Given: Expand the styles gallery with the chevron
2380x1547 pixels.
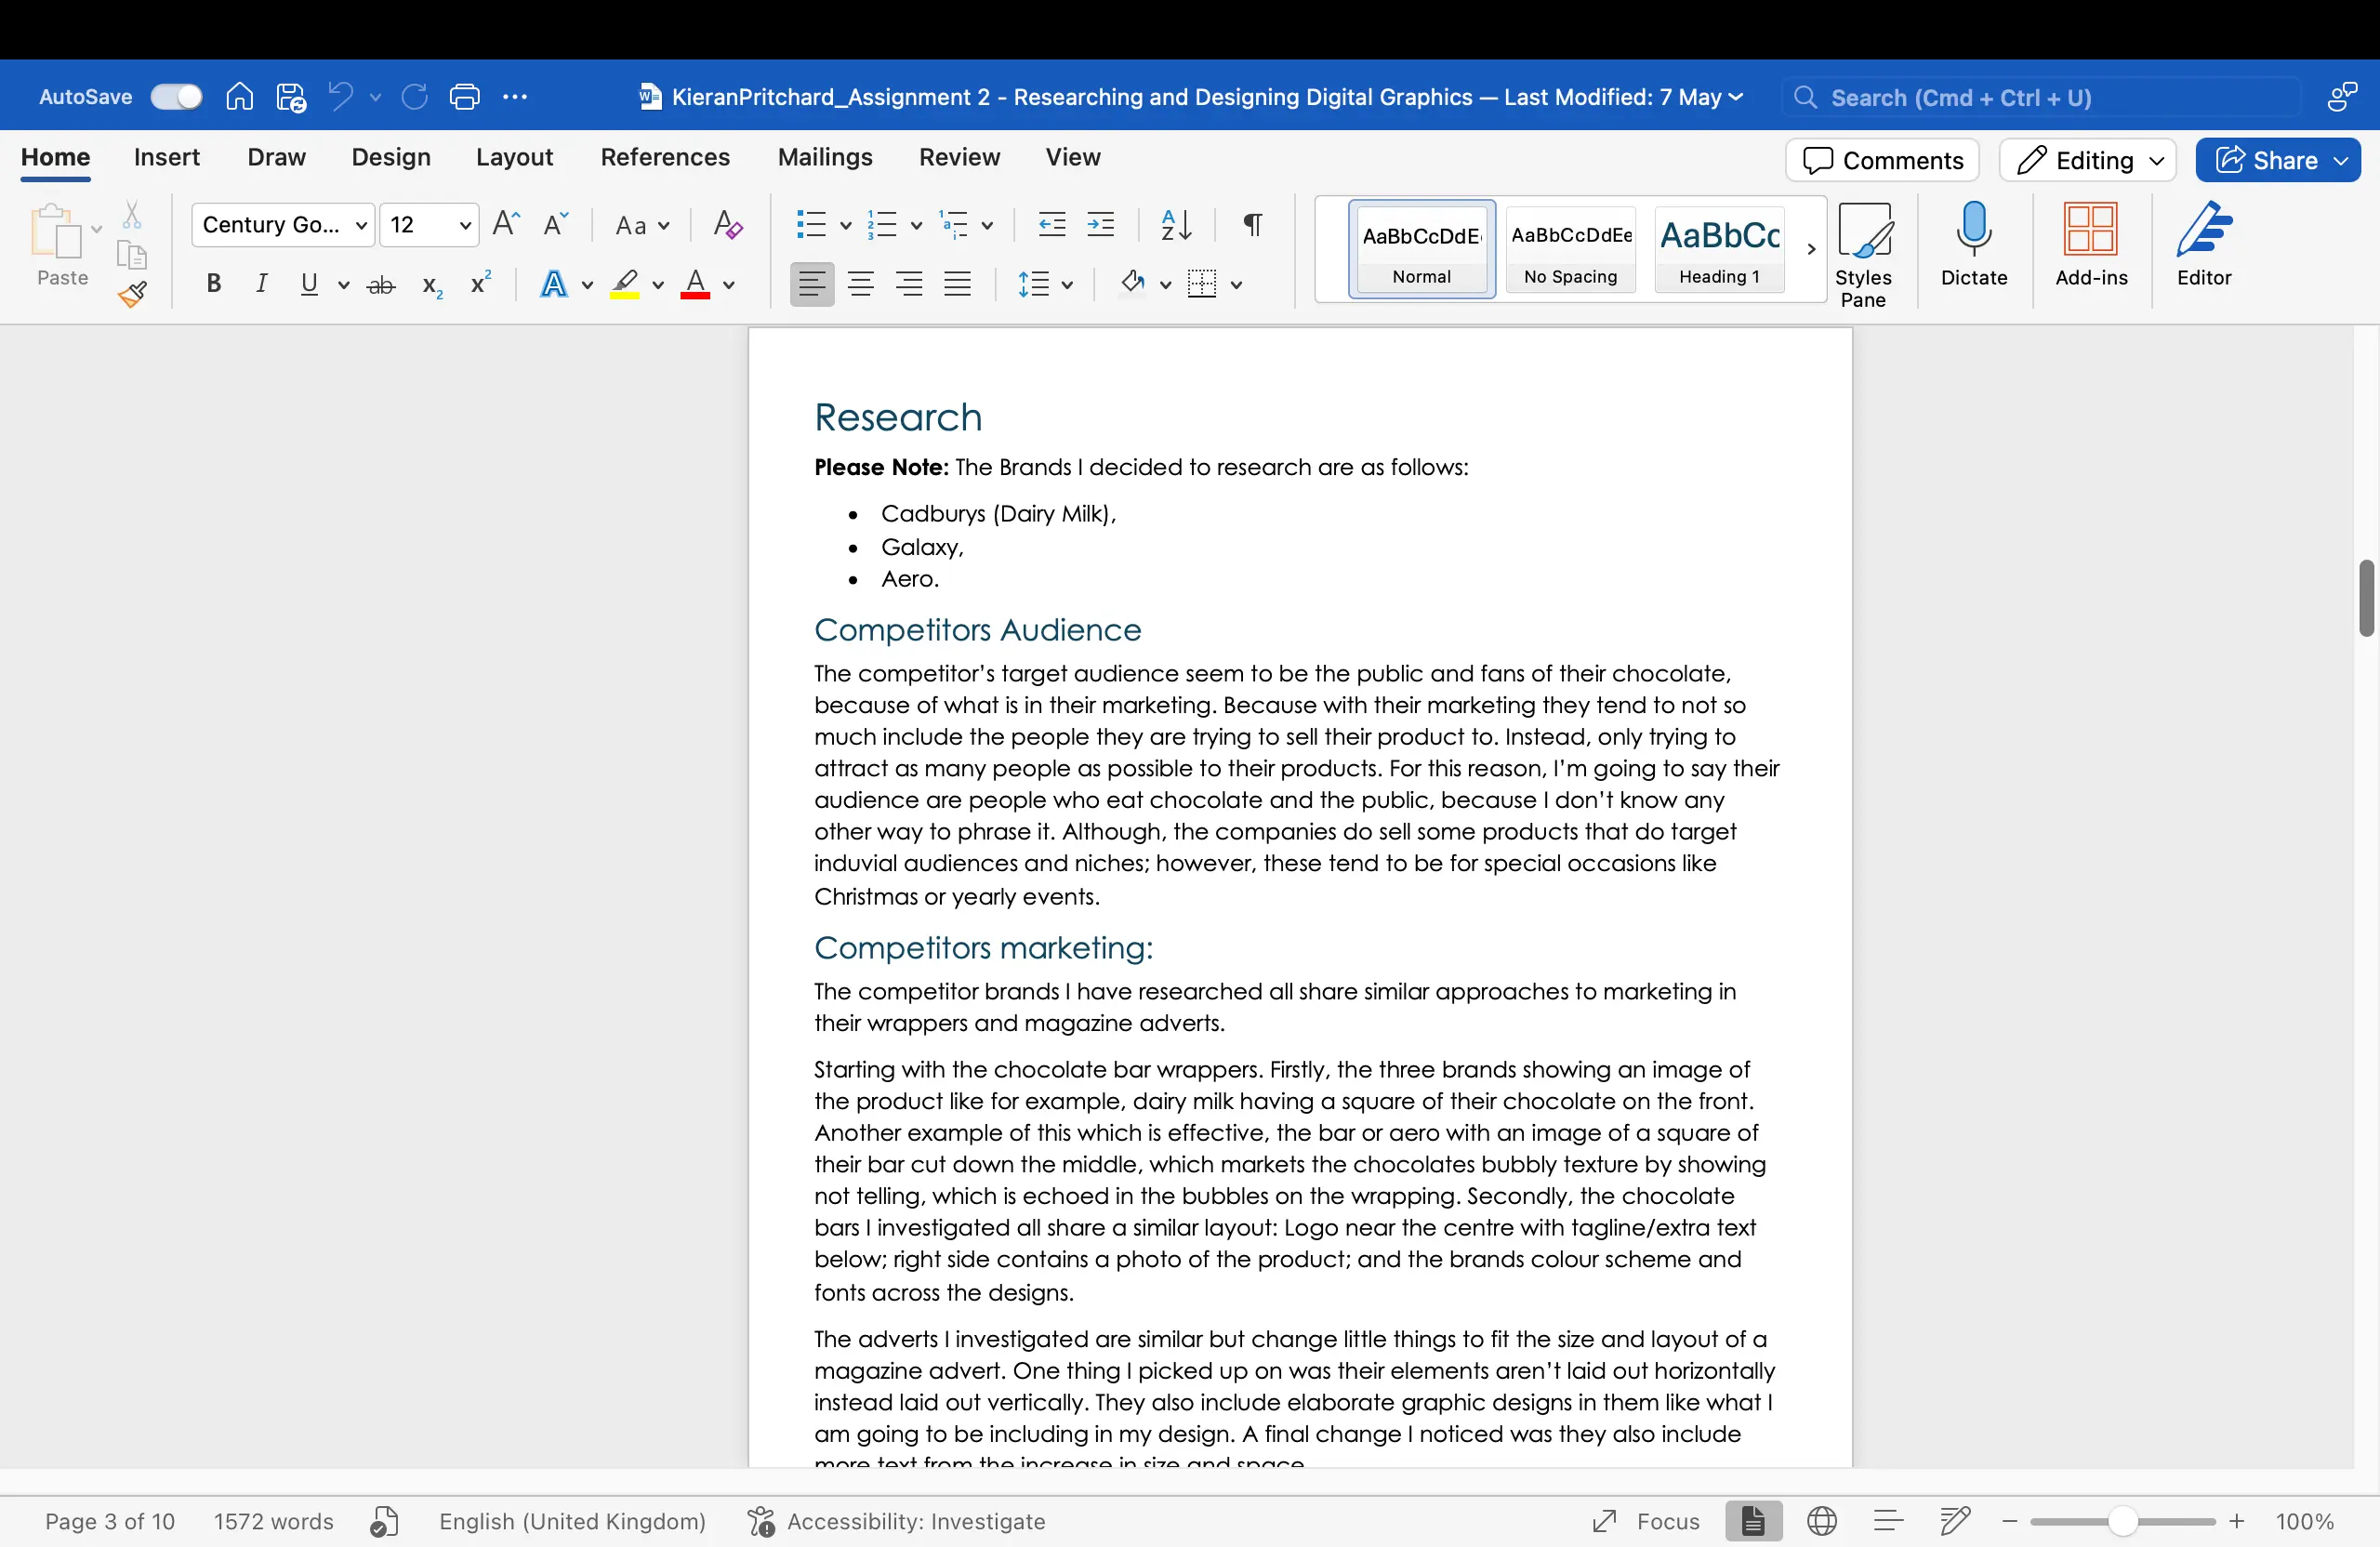Looking at the screenshot, I should point(1811,249).
